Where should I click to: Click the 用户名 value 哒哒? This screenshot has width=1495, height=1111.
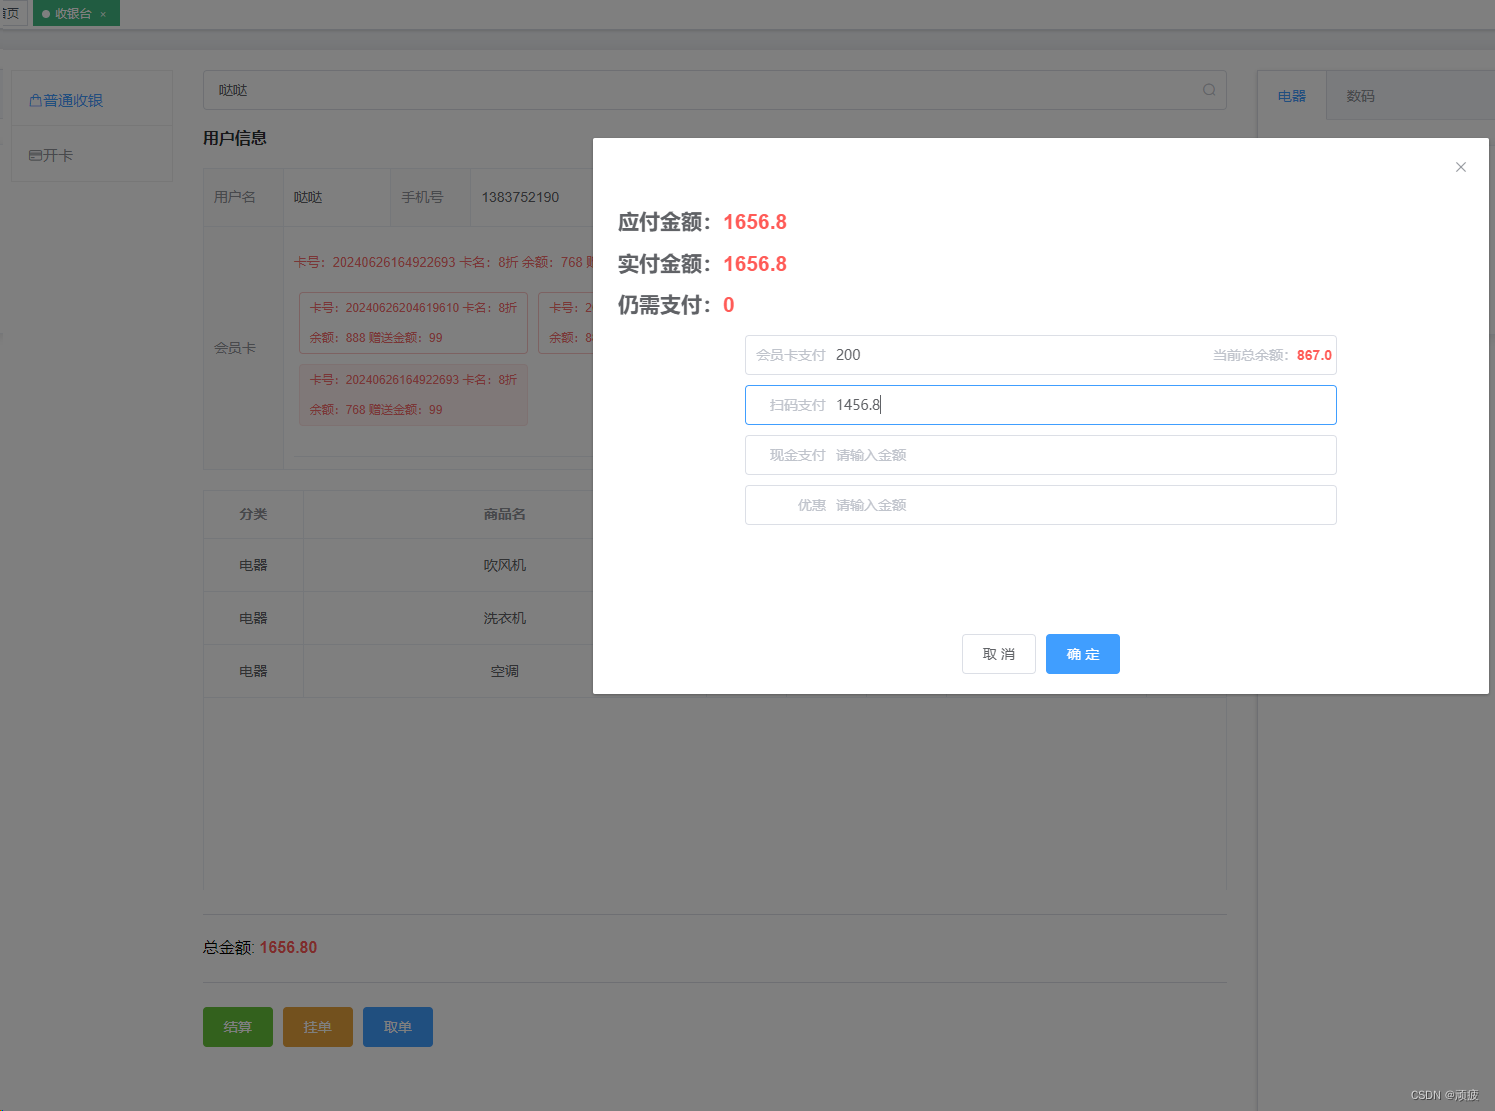point(308,197)
